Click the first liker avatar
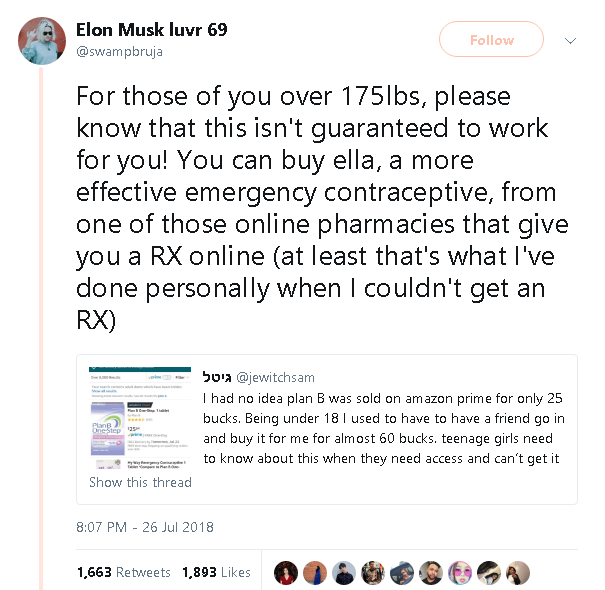This screenshot has width=605, height=590. point(285,573)
